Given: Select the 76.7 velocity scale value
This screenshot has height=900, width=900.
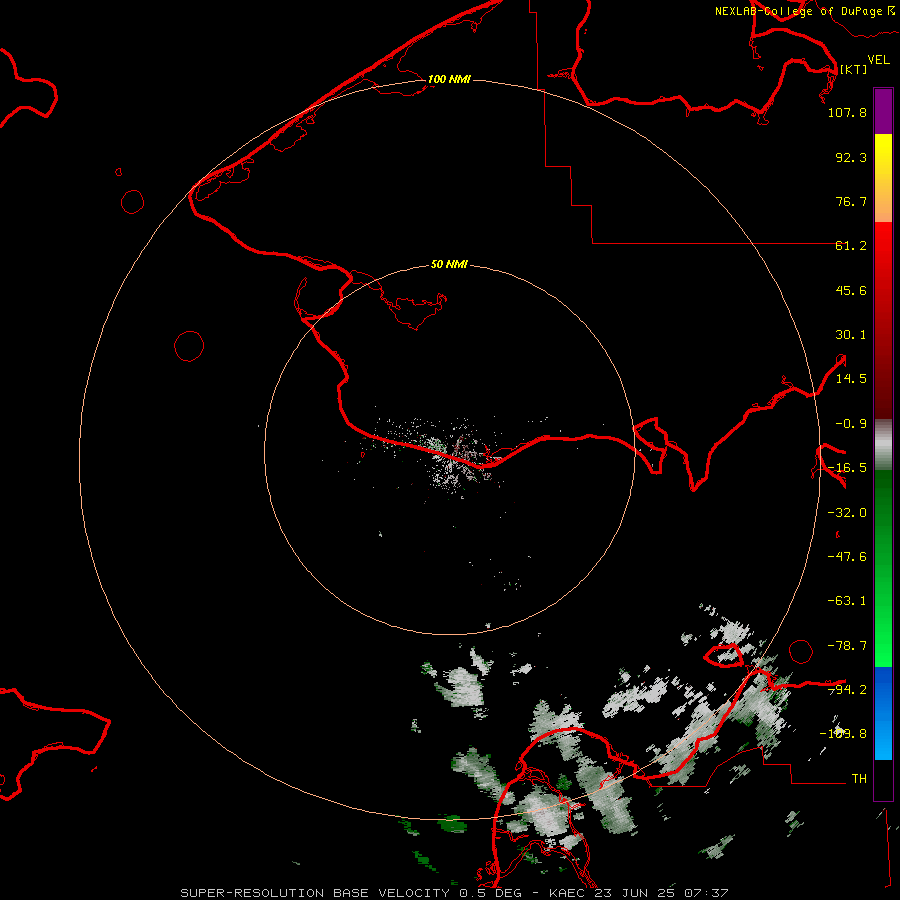Looking at the screenshot, I should click(x=851, y=201).
